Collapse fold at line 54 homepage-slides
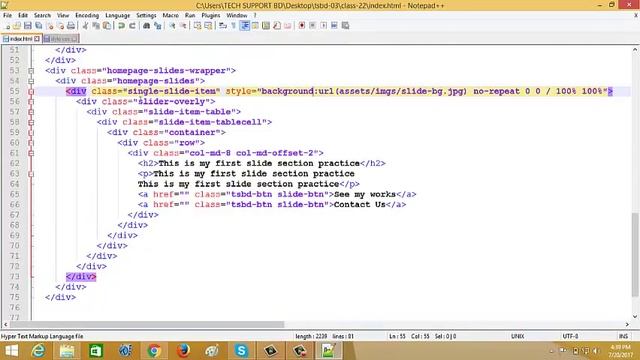Image resolution: width=640 pixels, height=360 pixels. pos(31,81)
